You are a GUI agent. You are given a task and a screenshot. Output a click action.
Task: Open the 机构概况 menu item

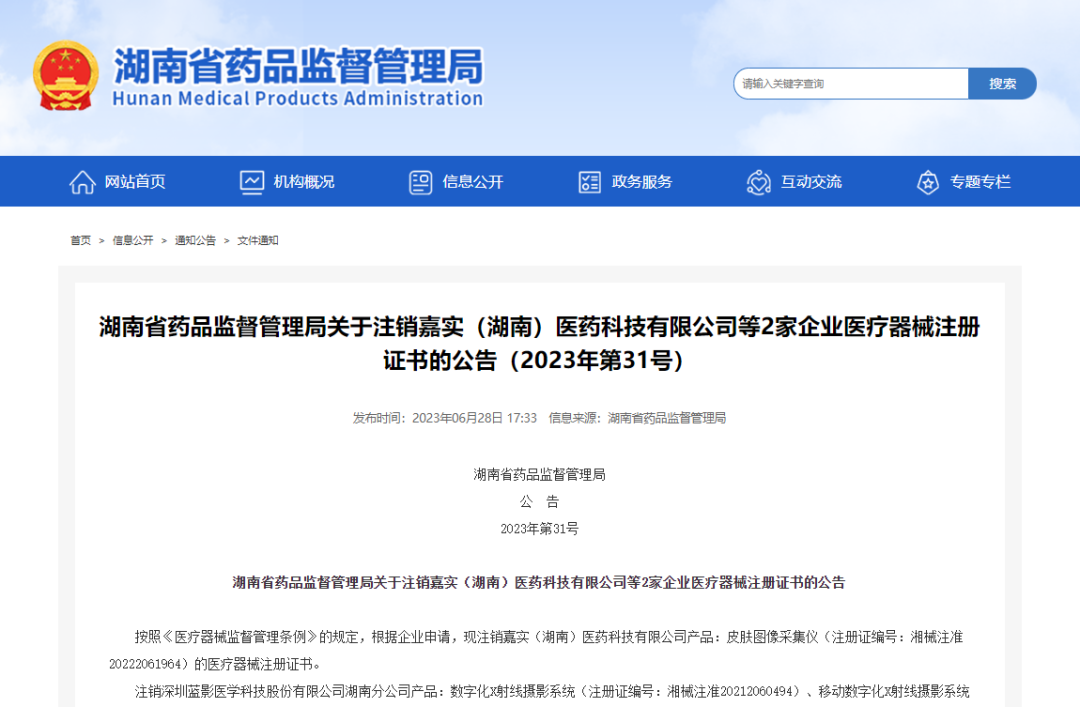[305, 181]
